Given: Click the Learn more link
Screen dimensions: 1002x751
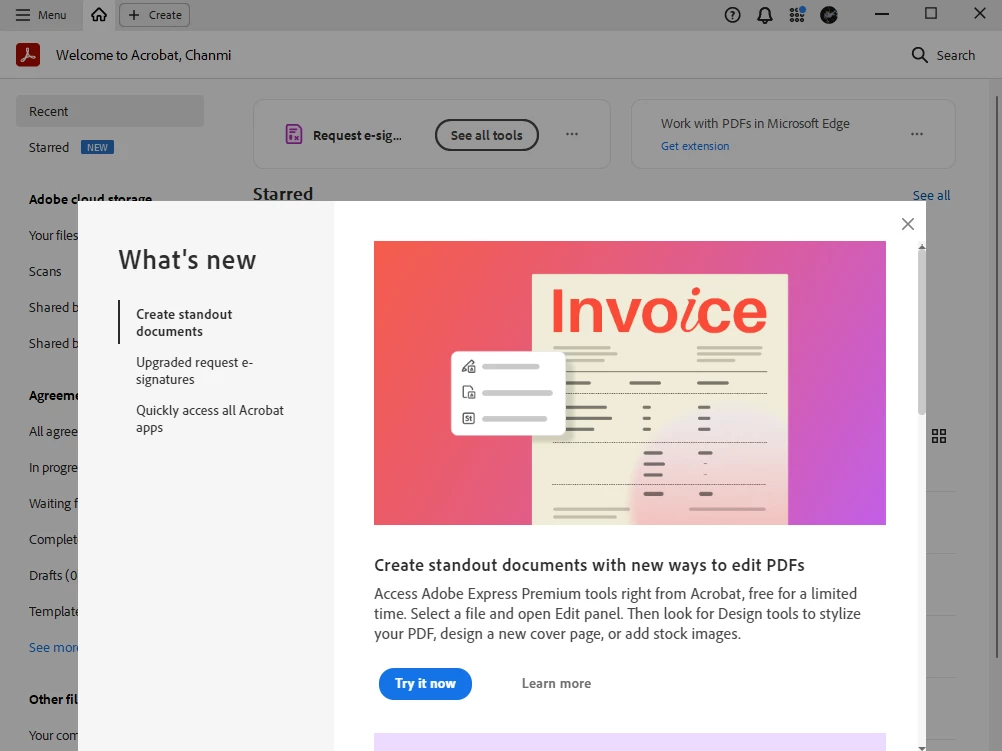Looking at the screenshot, I should [556, 684].
